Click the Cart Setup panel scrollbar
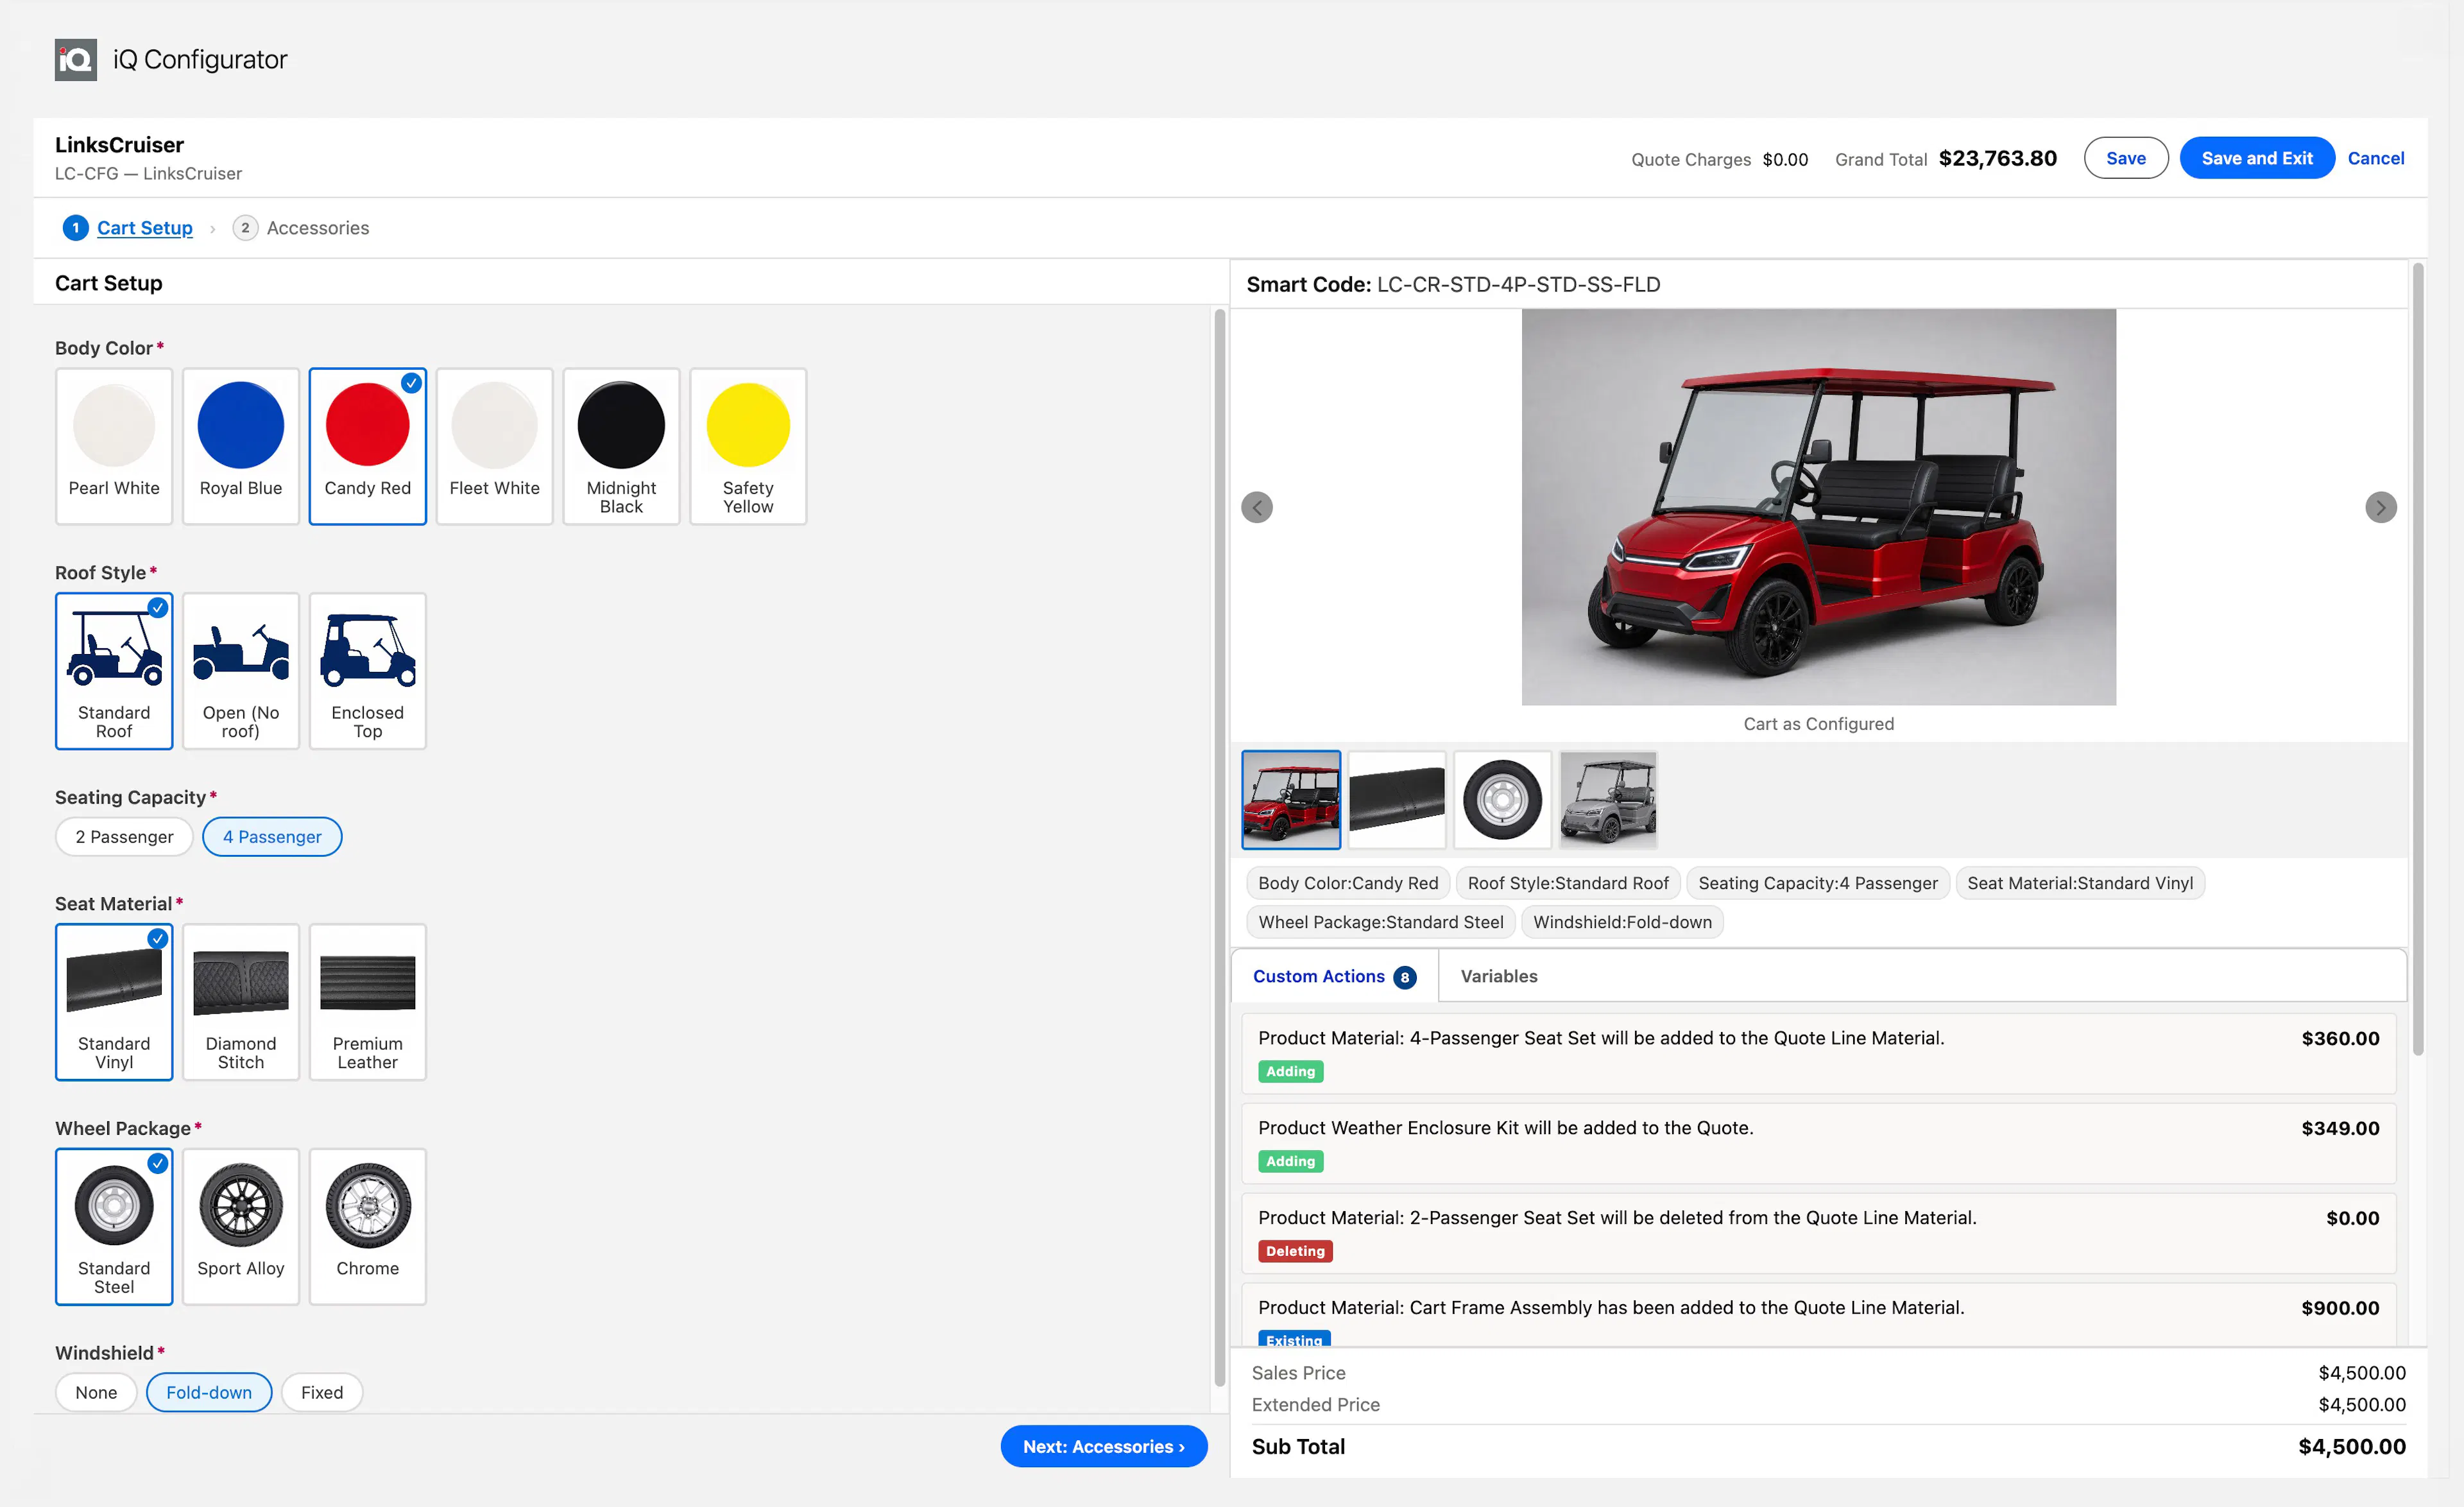This screenshot has height=1507, width=2464. coord(1219,848)
